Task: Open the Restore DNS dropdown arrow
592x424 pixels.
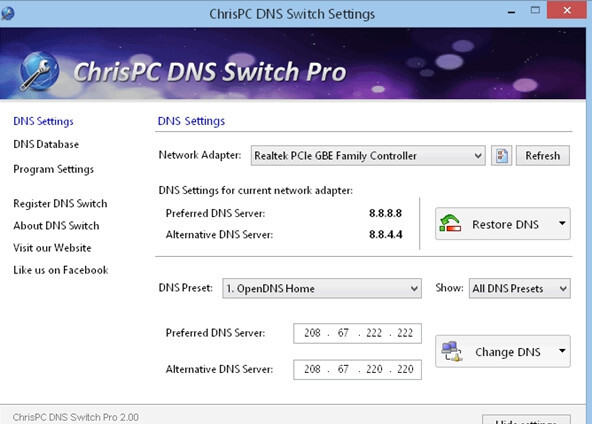Action: (x=562, y=224)
